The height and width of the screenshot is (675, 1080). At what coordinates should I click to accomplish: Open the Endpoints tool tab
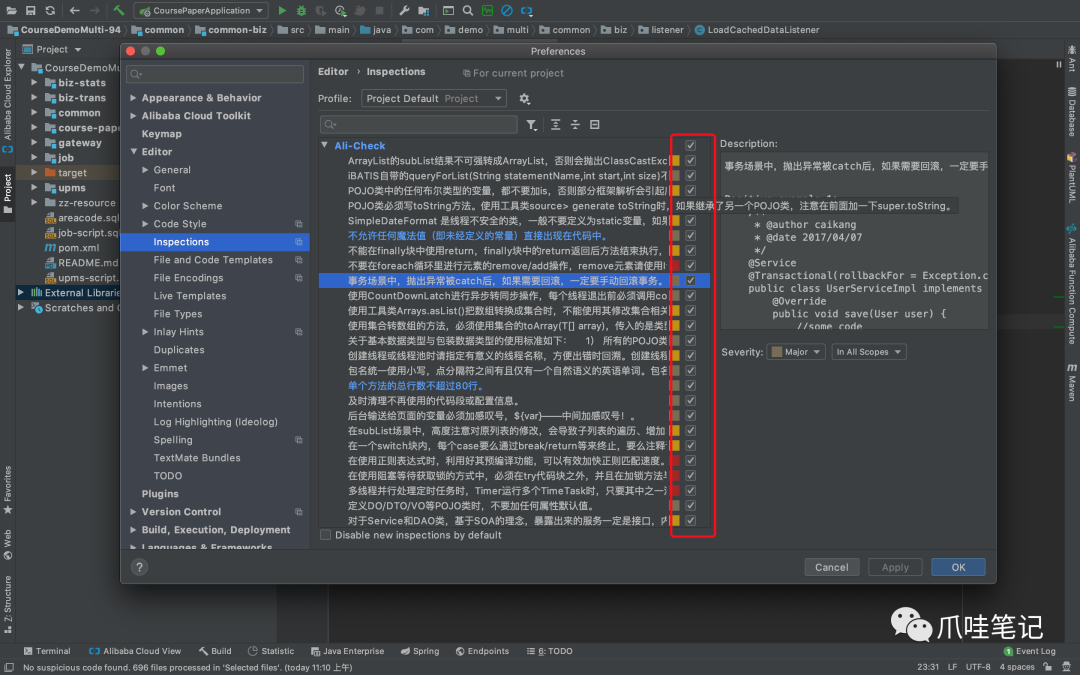pos(482,651)
